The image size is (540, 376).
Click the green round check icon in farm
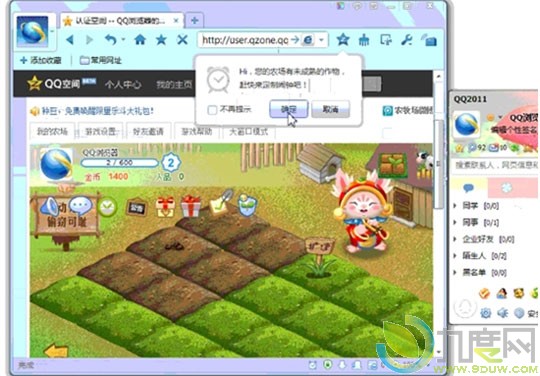107,208
